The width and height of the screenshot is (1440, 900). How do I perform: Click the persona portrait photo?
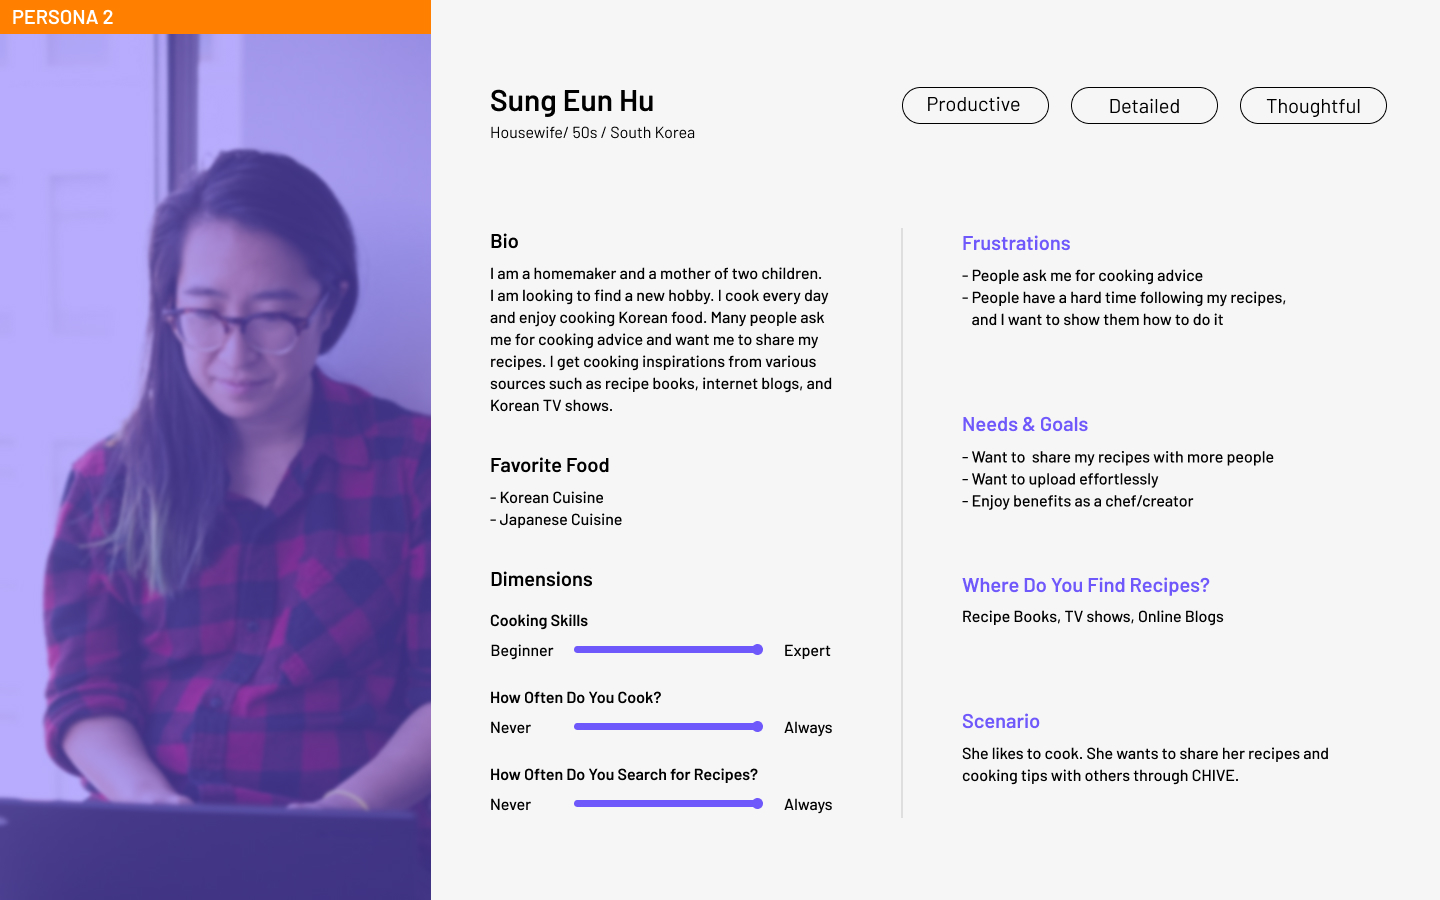click(215, 467)
